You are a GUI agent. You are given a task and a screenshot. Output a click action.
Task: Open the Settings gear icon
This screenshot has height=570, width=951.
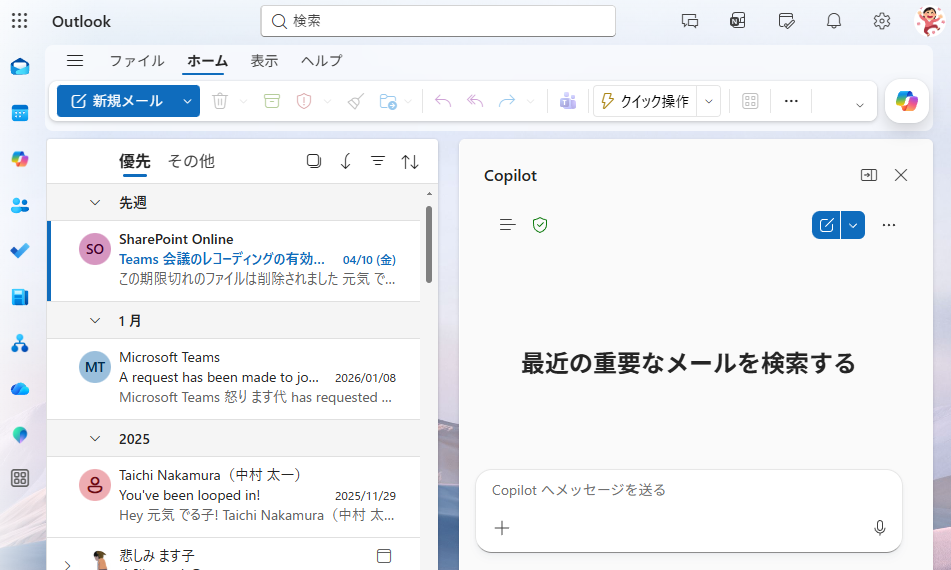881,21
